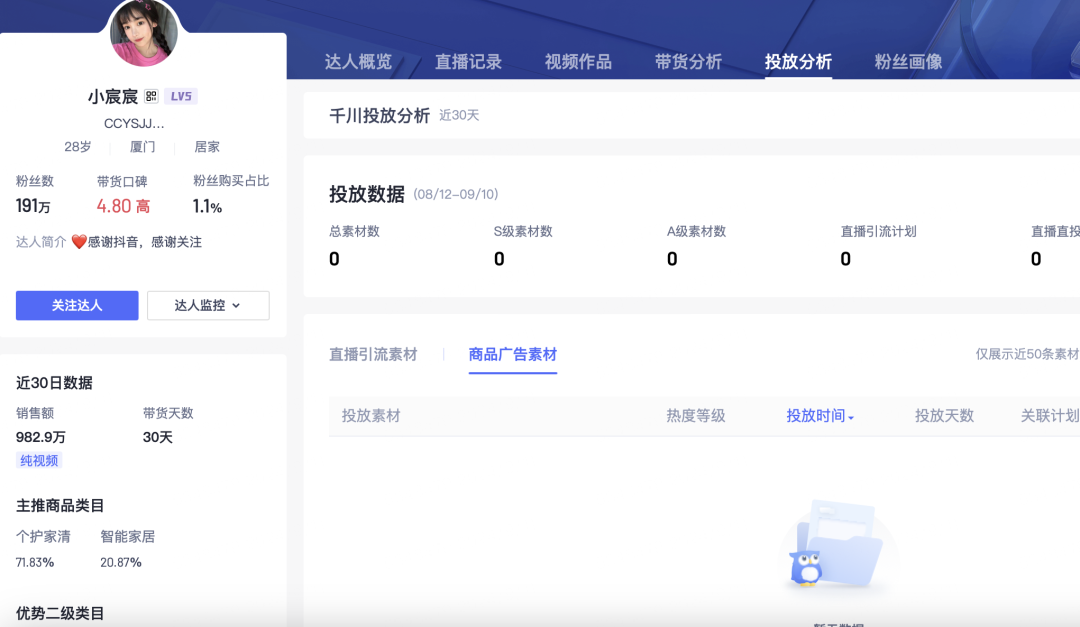Click the 71.83% percentage

point(34,562)
